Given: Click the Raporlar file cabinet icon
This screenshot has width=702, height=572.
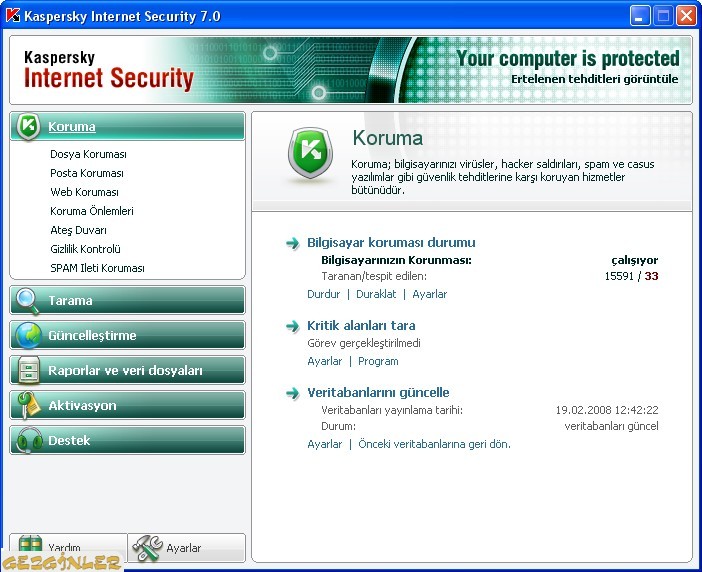Looking at the screenshot, I should click(x=29, y=370).
